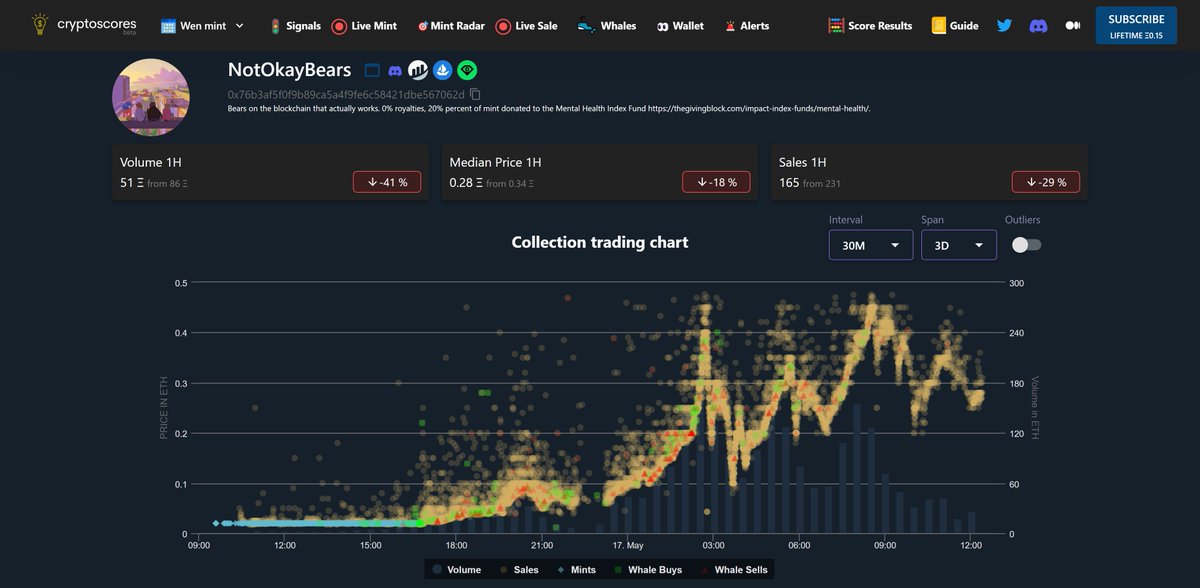The width and height of the screenshot is (1200, 588).
Task: Open the green eye LooksRare icon
Action: click(467, 70)
